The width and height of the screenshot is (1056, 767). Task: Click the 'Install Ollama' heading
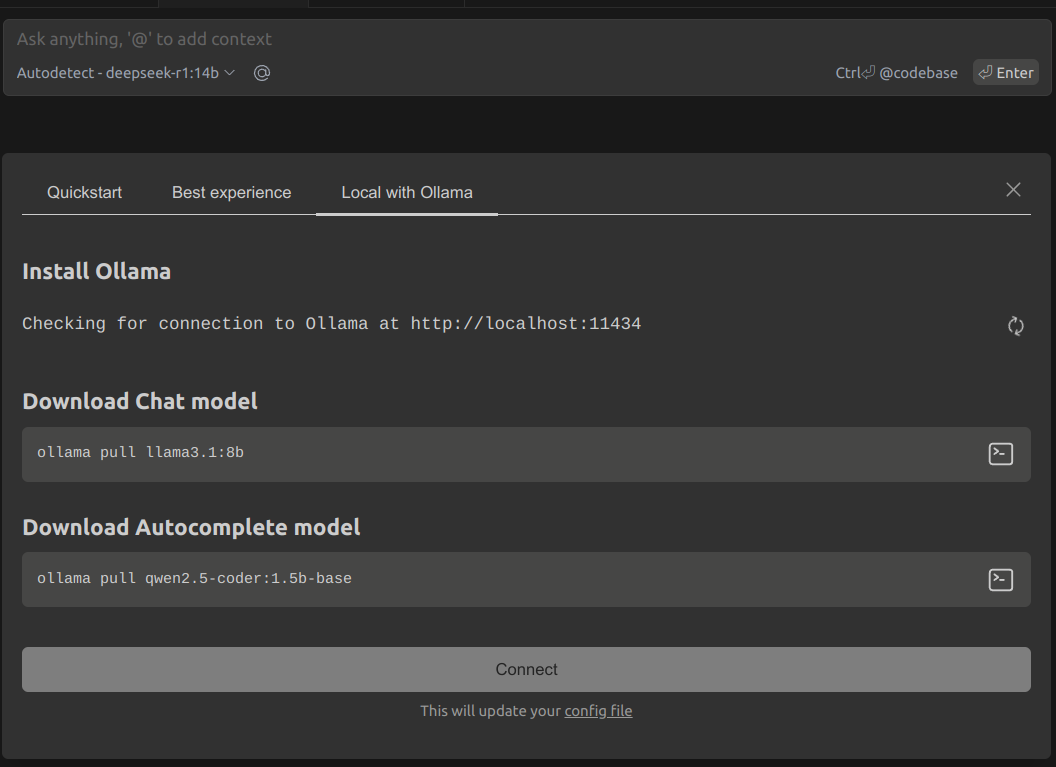click(96, 271)
